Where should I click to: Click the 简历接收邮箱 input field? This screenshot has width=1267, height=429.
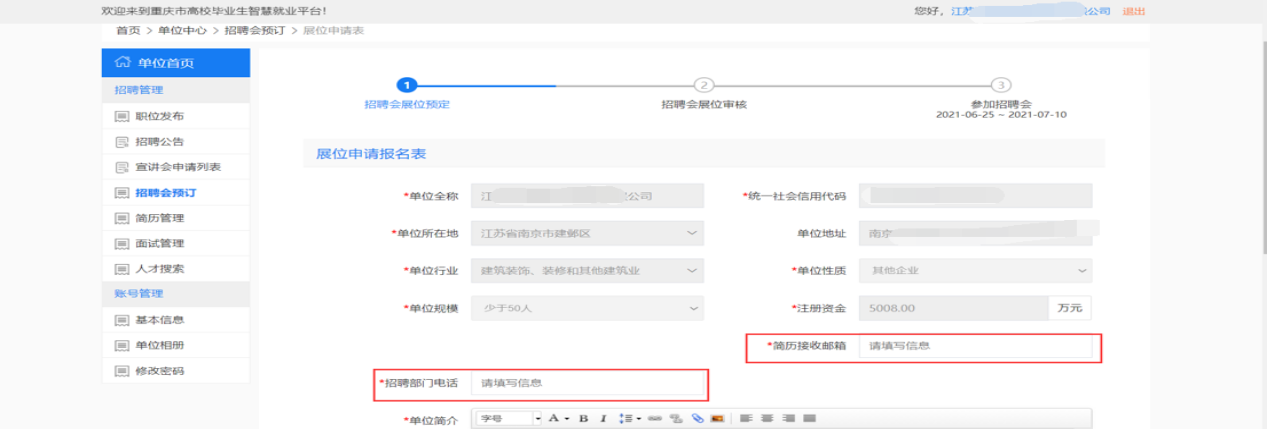click(975, 346)
